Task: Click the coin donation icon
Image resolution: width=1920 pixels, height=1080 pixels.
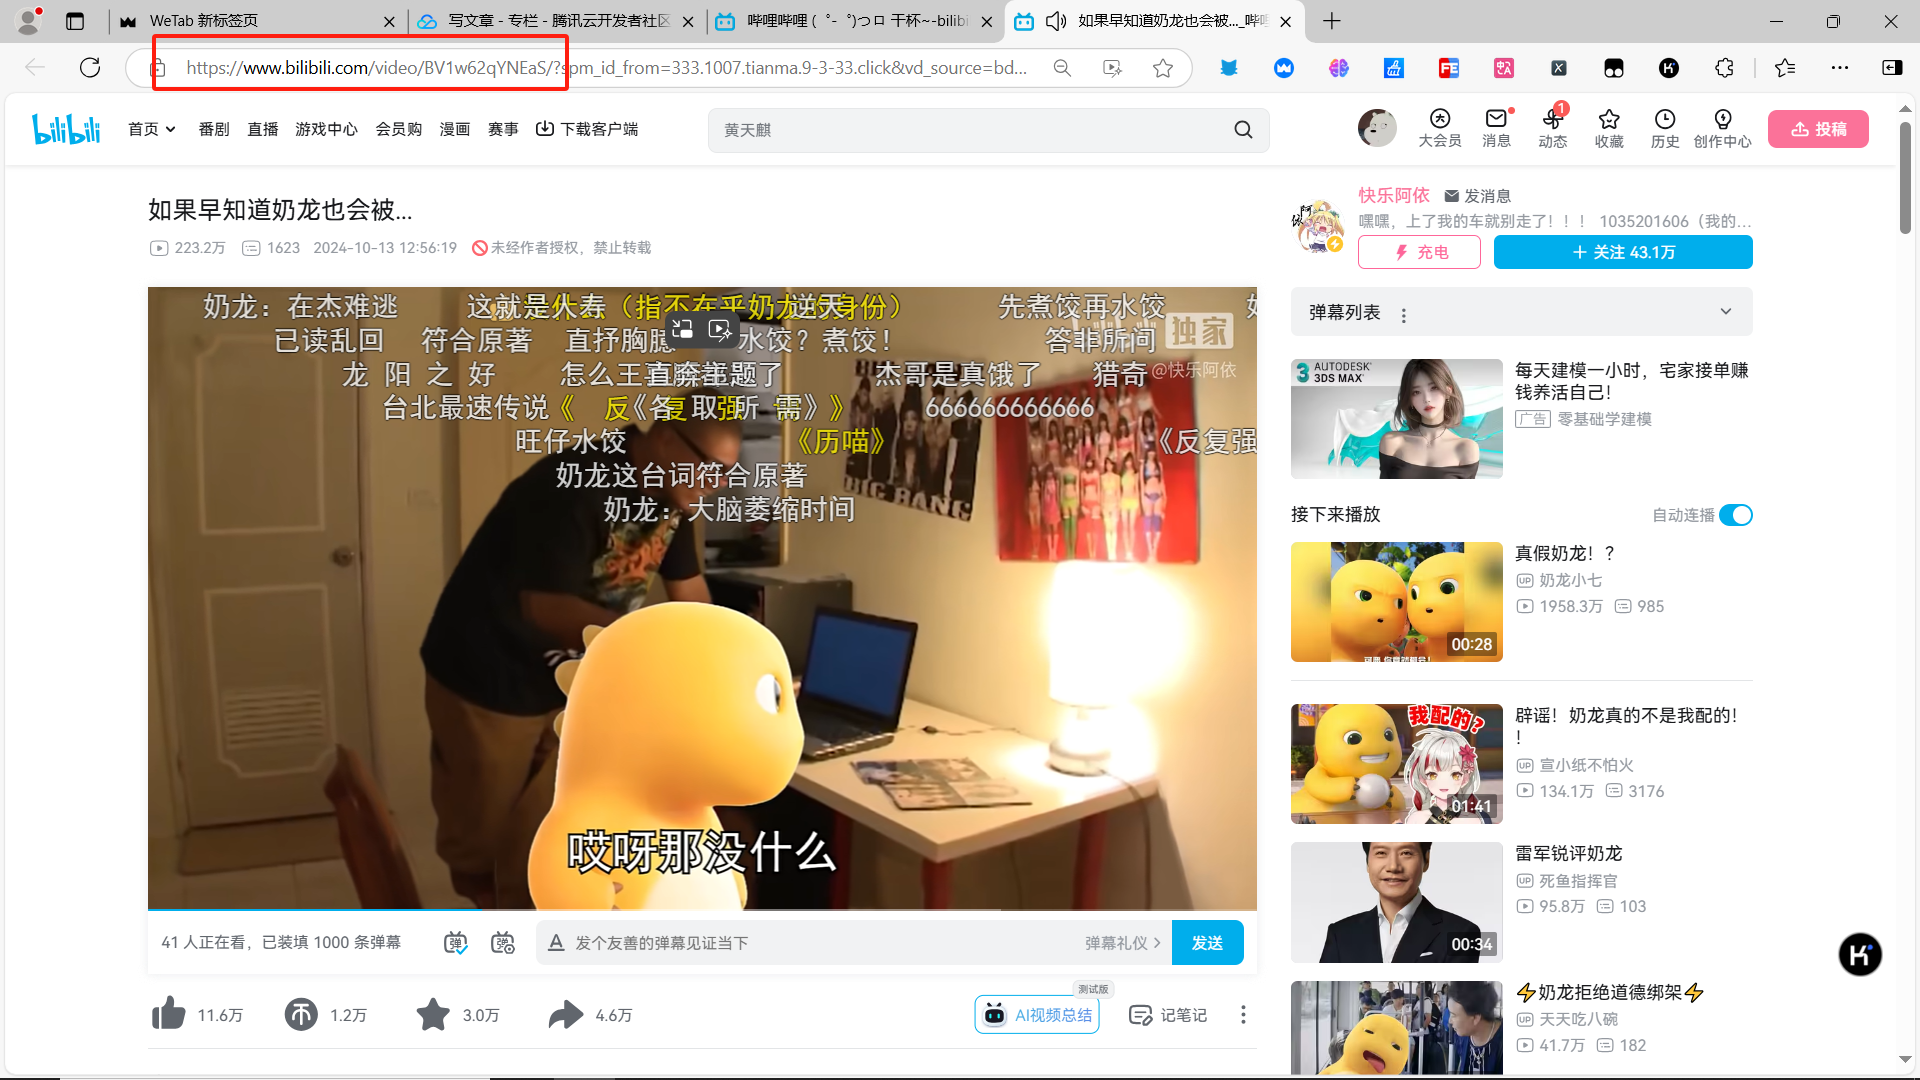Action: point(301,1014)
